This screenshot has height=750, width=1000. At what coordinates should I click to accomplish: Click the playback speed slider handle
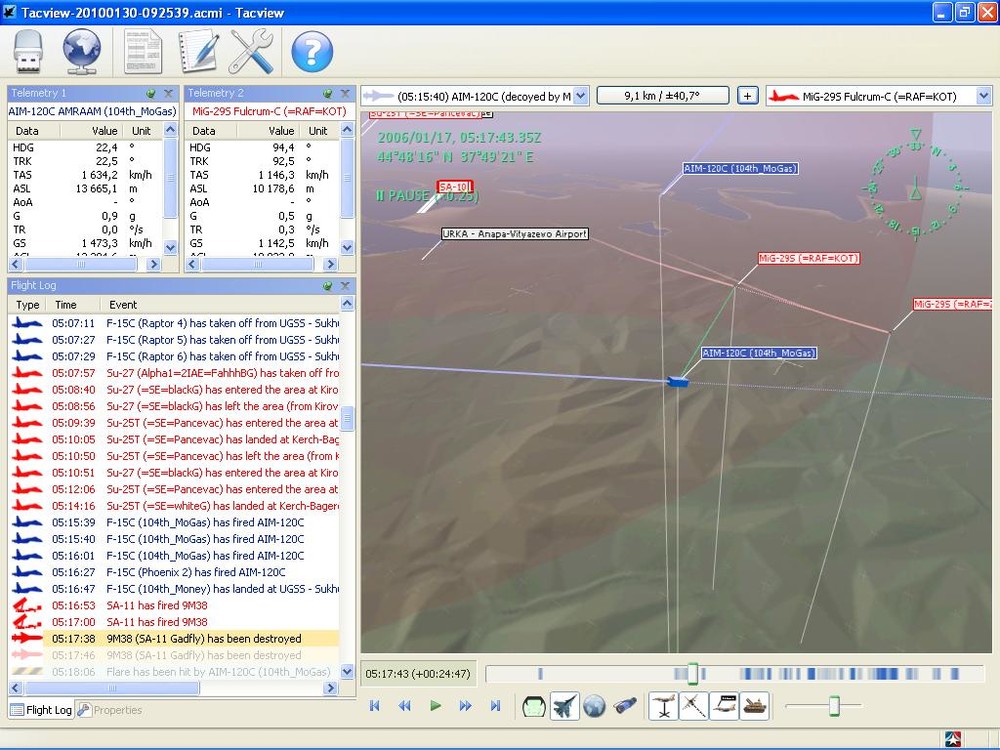tap(833, 706)
